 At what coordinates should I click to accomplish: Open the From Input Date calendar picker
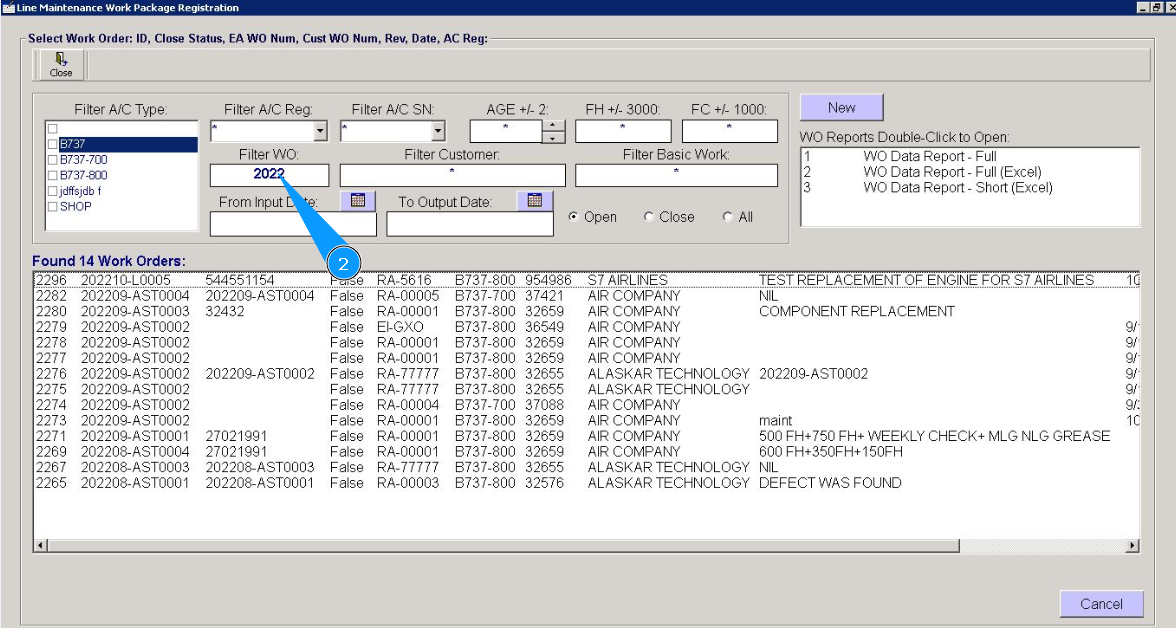tap(358, 201)
